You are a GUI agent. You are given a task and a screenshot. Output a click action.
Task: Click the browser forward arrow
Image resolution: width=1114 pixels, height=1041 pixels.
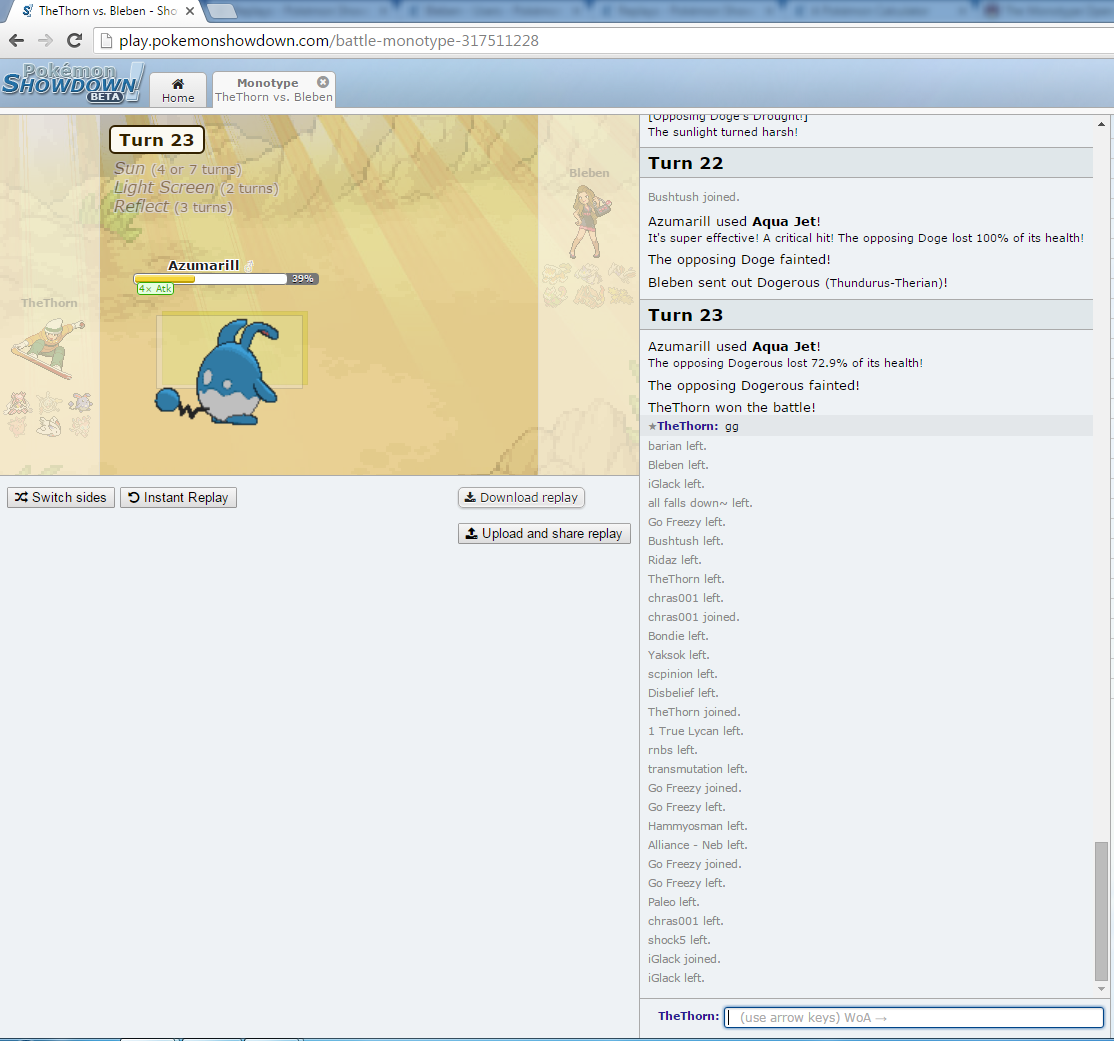click(45, 41)
